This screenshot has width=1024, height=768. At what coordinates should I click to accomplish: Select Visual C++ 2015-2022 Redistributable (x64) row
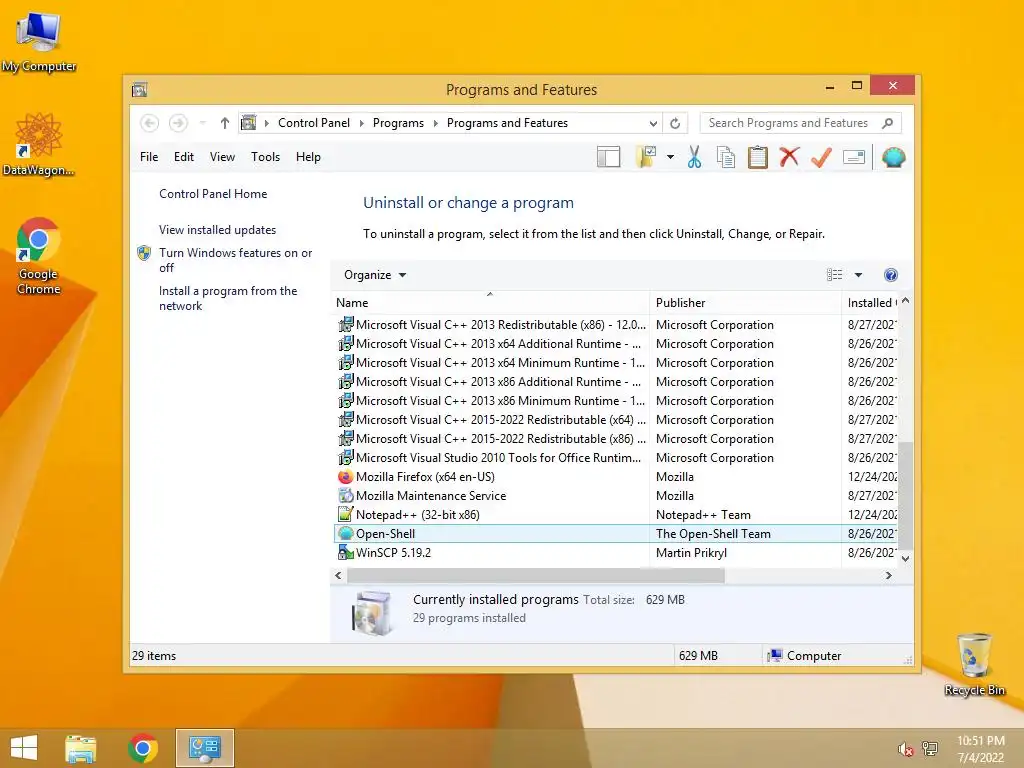tap(615, 420)
